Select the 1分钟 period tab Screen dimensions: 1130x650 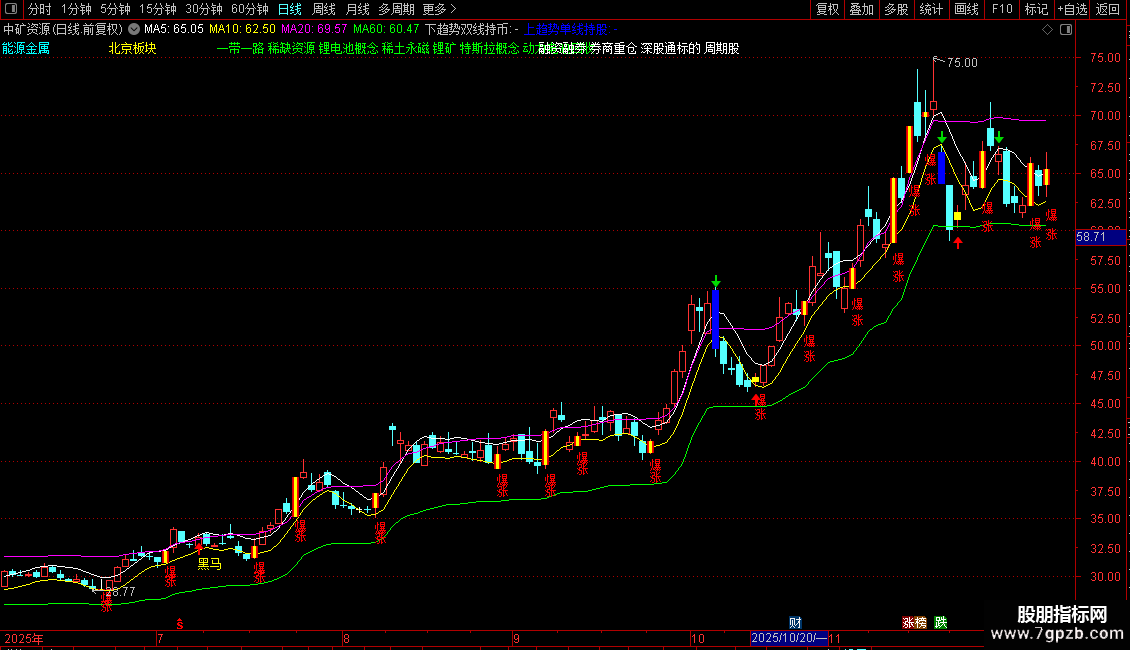click(76, 9)
